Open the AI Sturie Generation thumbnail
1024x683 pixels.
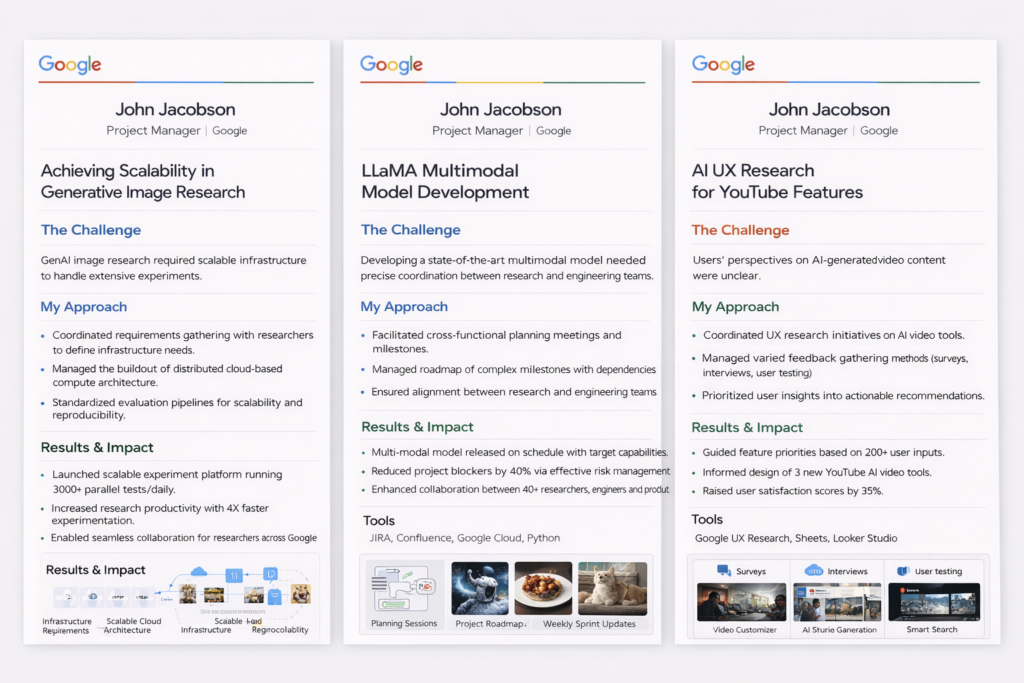pos(838,602)
